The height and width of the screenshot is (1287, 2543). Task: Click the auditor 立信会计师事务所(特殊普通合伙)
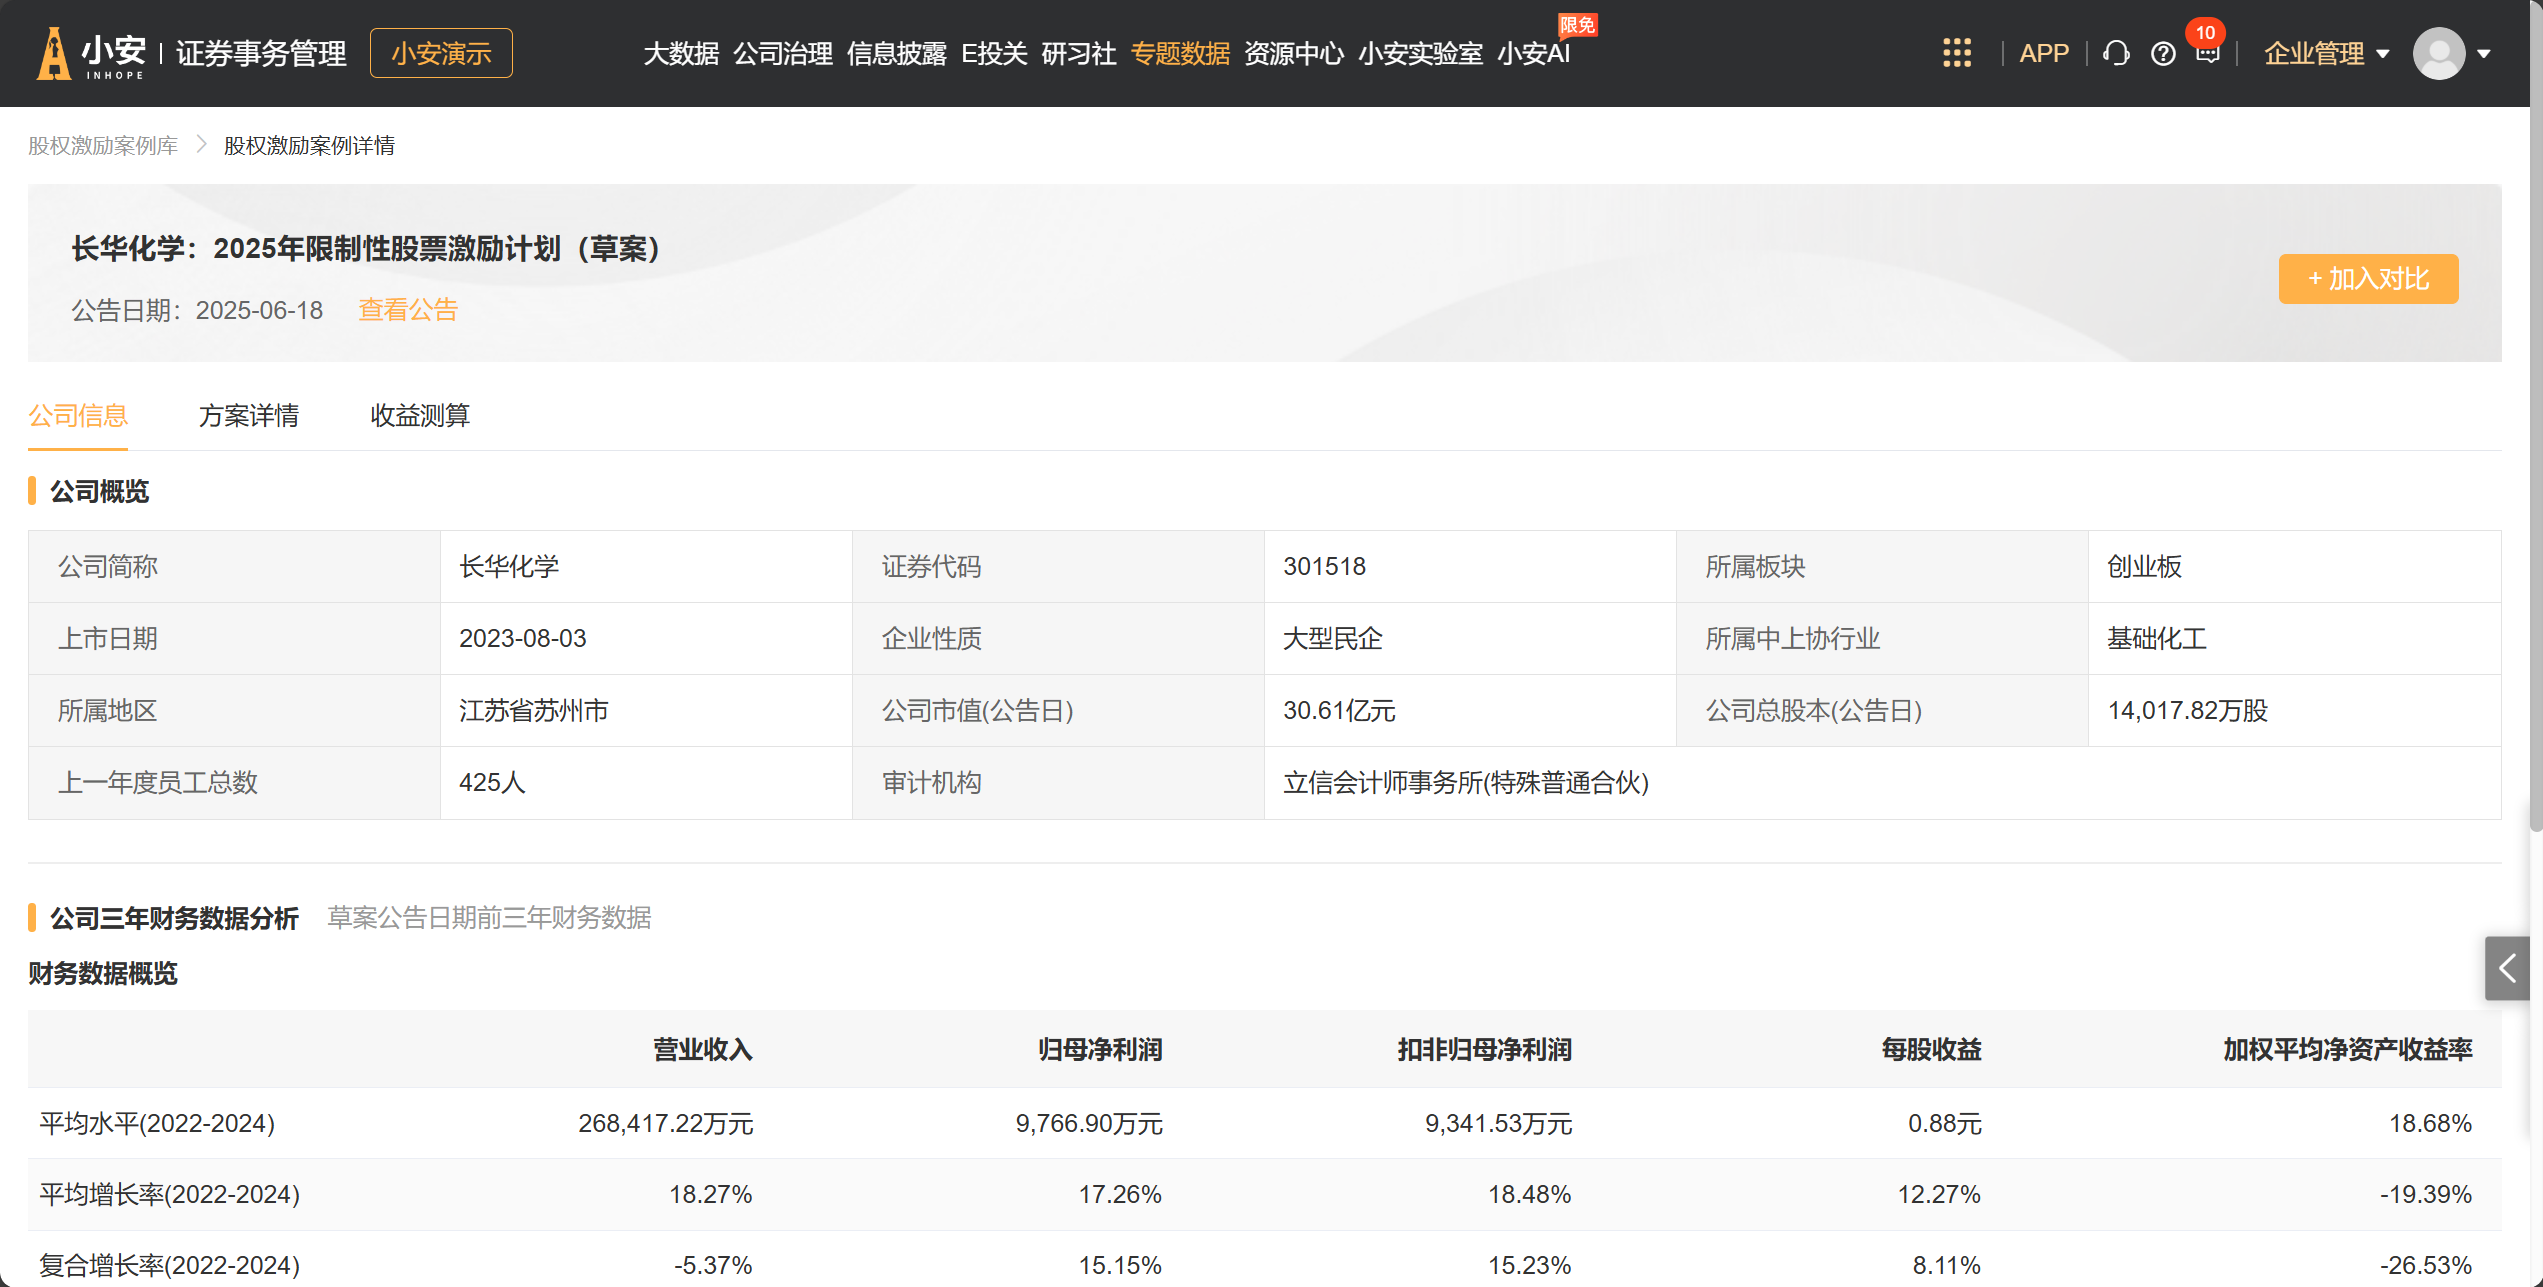click(x=1466, y=782)
